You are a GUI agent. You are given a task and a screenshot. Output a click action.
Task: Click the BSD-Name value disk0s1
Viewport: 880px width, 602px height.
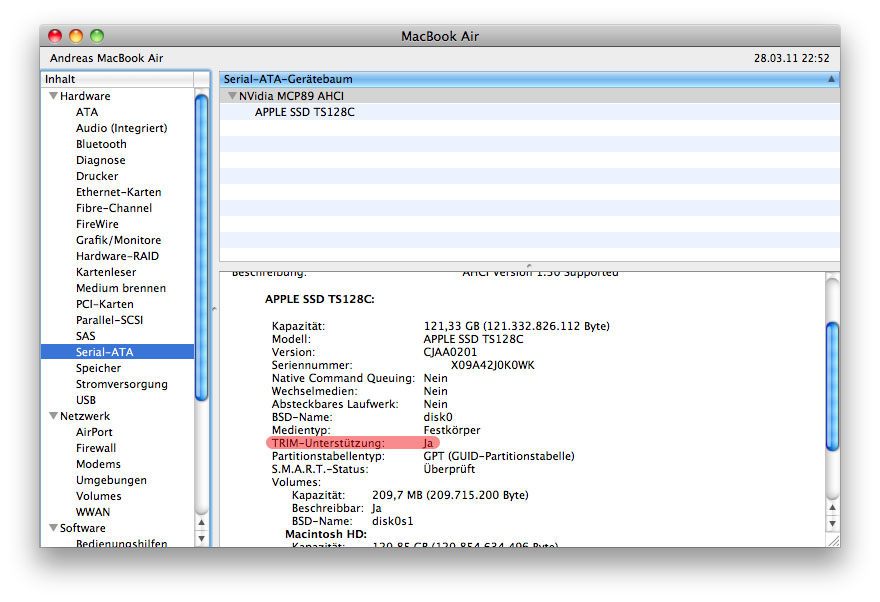coord(392,521)
